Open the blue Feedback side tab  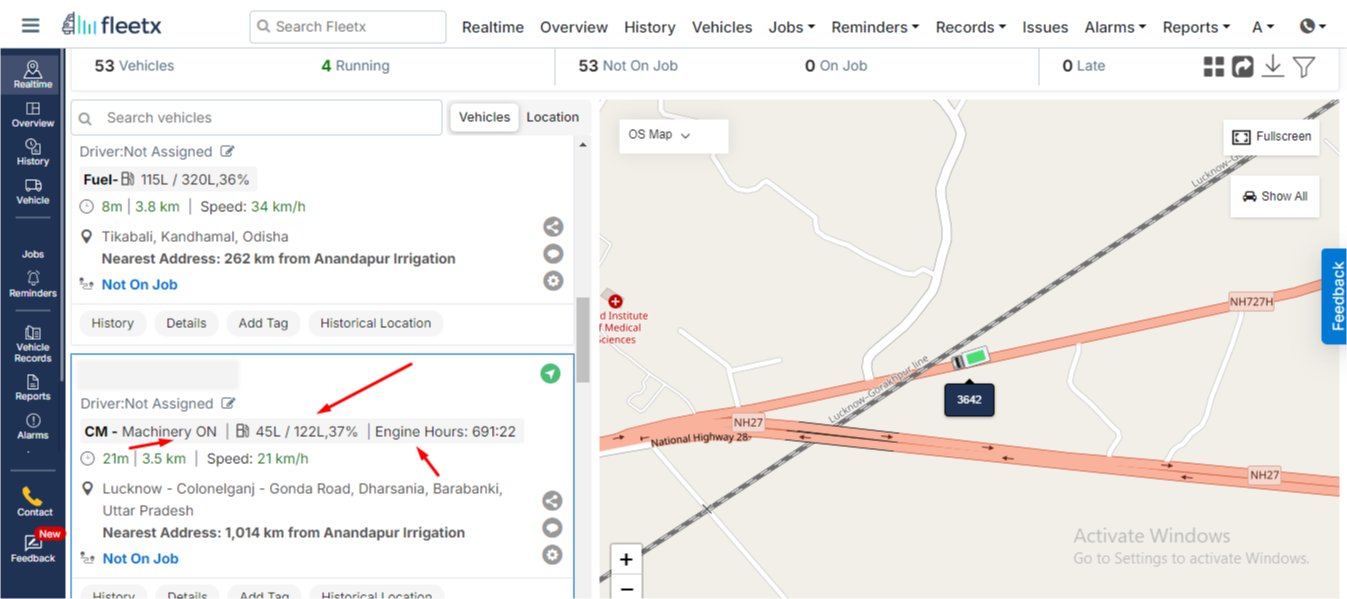[1334, 296]
